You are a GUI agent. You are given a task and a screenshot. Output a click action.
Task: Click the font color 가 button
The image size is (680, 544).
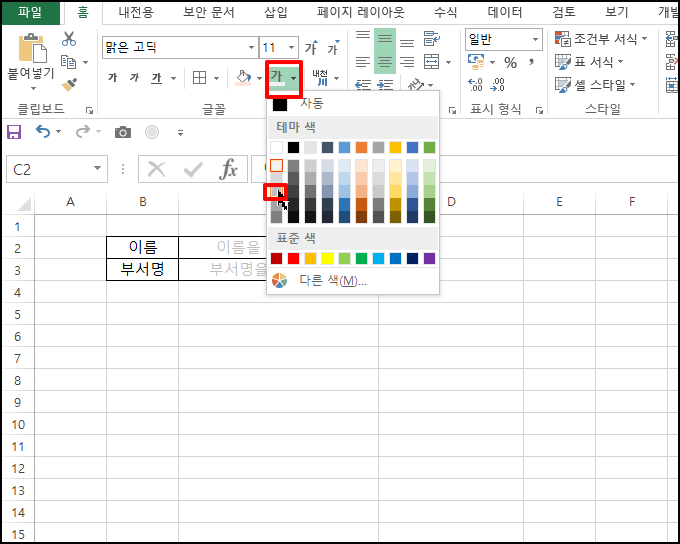[278, 78]
